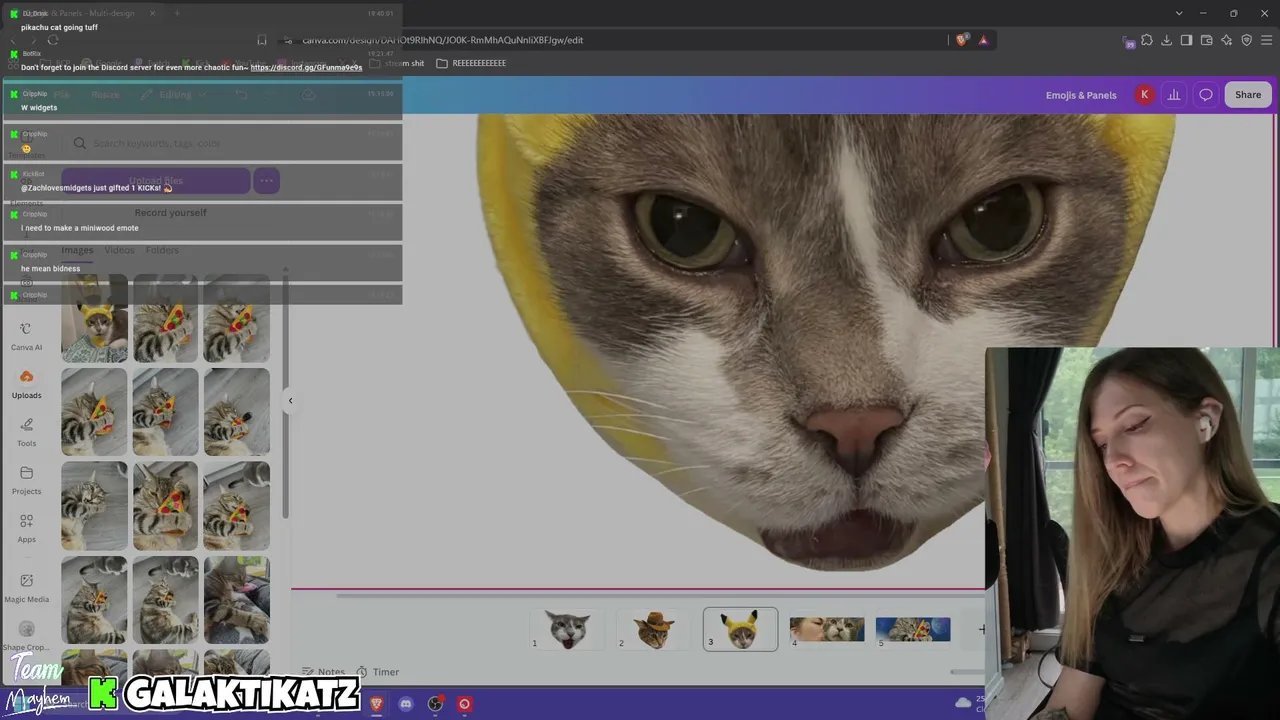Click the search keywords input field
Image resolution: width=1280 pixels, height=720 pixels.
(170, 143)
